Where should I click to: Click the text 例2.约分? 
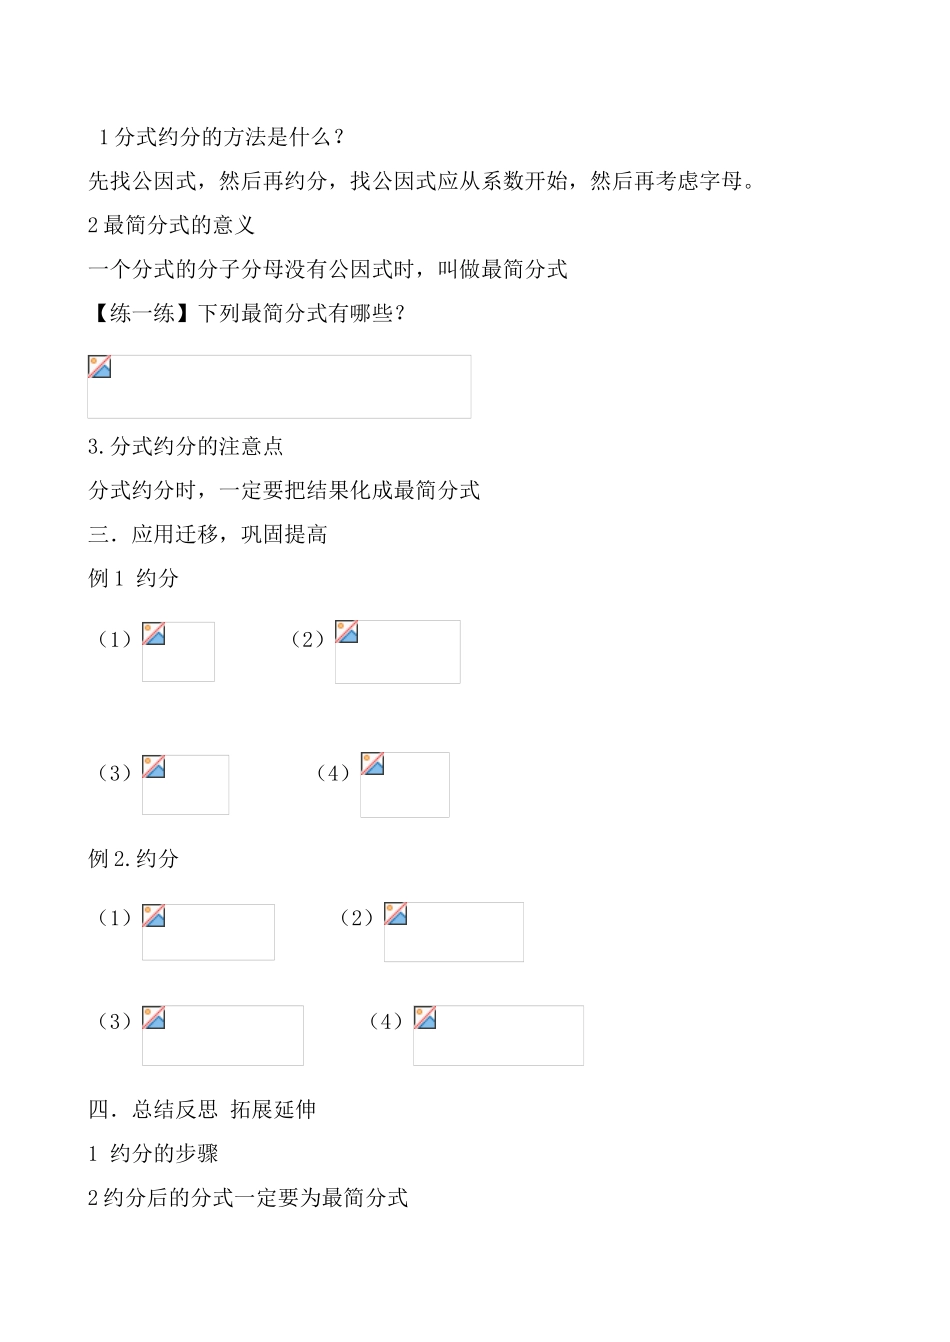point(133,858)
